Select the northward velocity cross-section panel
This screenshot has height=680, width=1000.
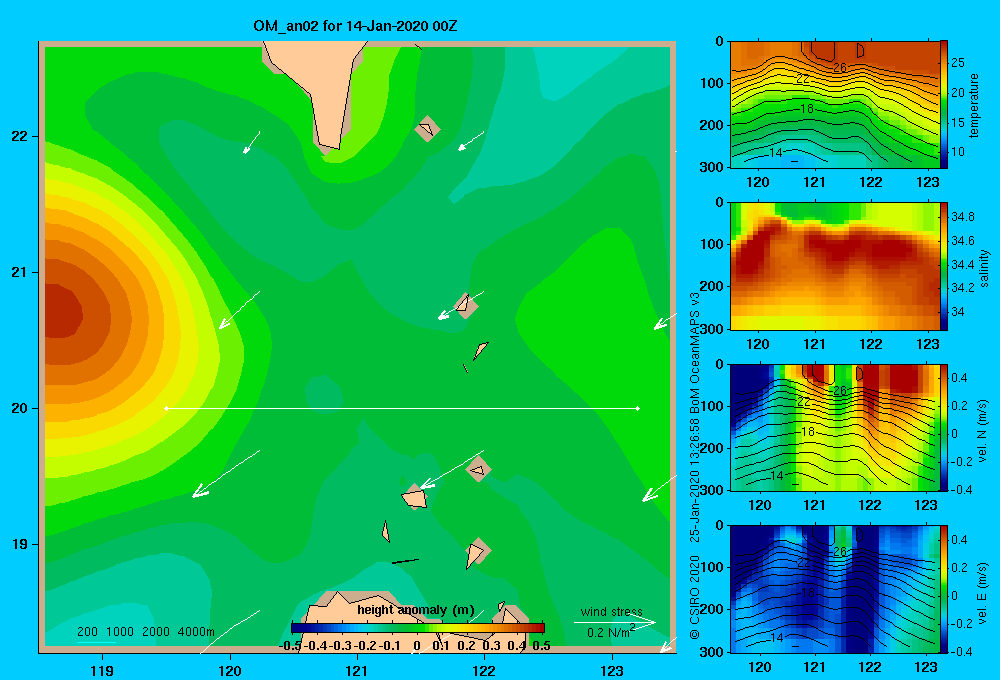pyautogui.click(x=835, y=427)
